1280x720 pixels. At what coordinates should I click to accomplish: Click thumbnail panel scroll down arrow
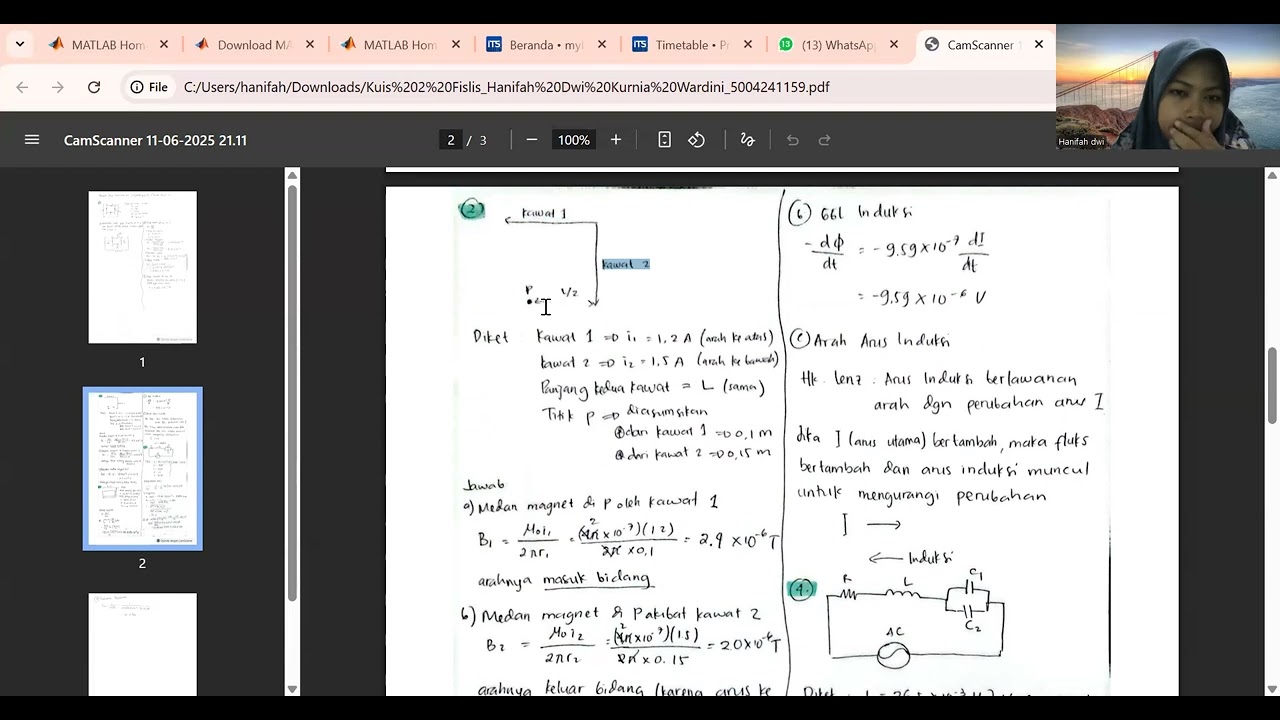(x=292, y=689)
